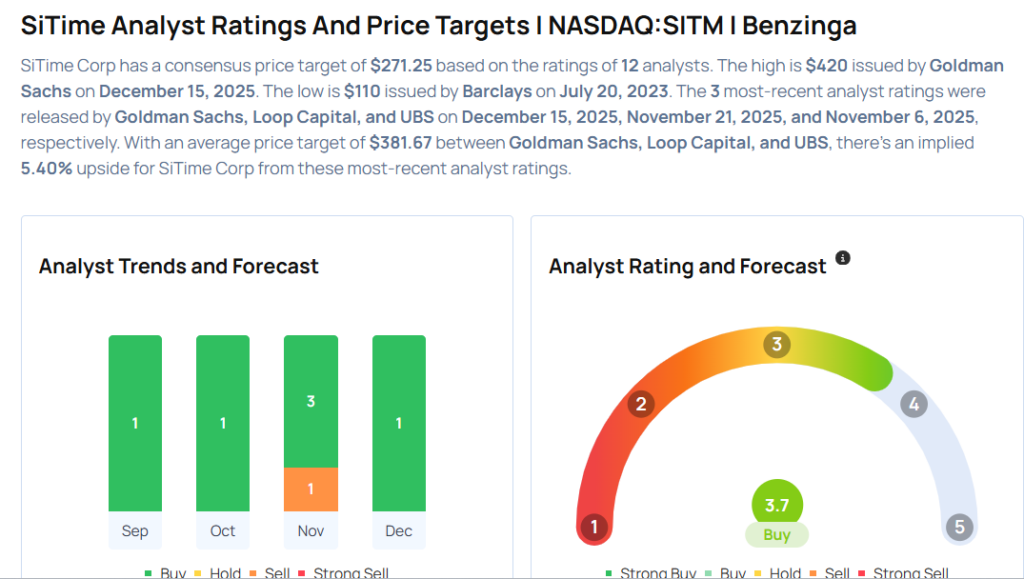
Task: Click the Buy badge under the 3.7 score
Action: coord(777,535)
